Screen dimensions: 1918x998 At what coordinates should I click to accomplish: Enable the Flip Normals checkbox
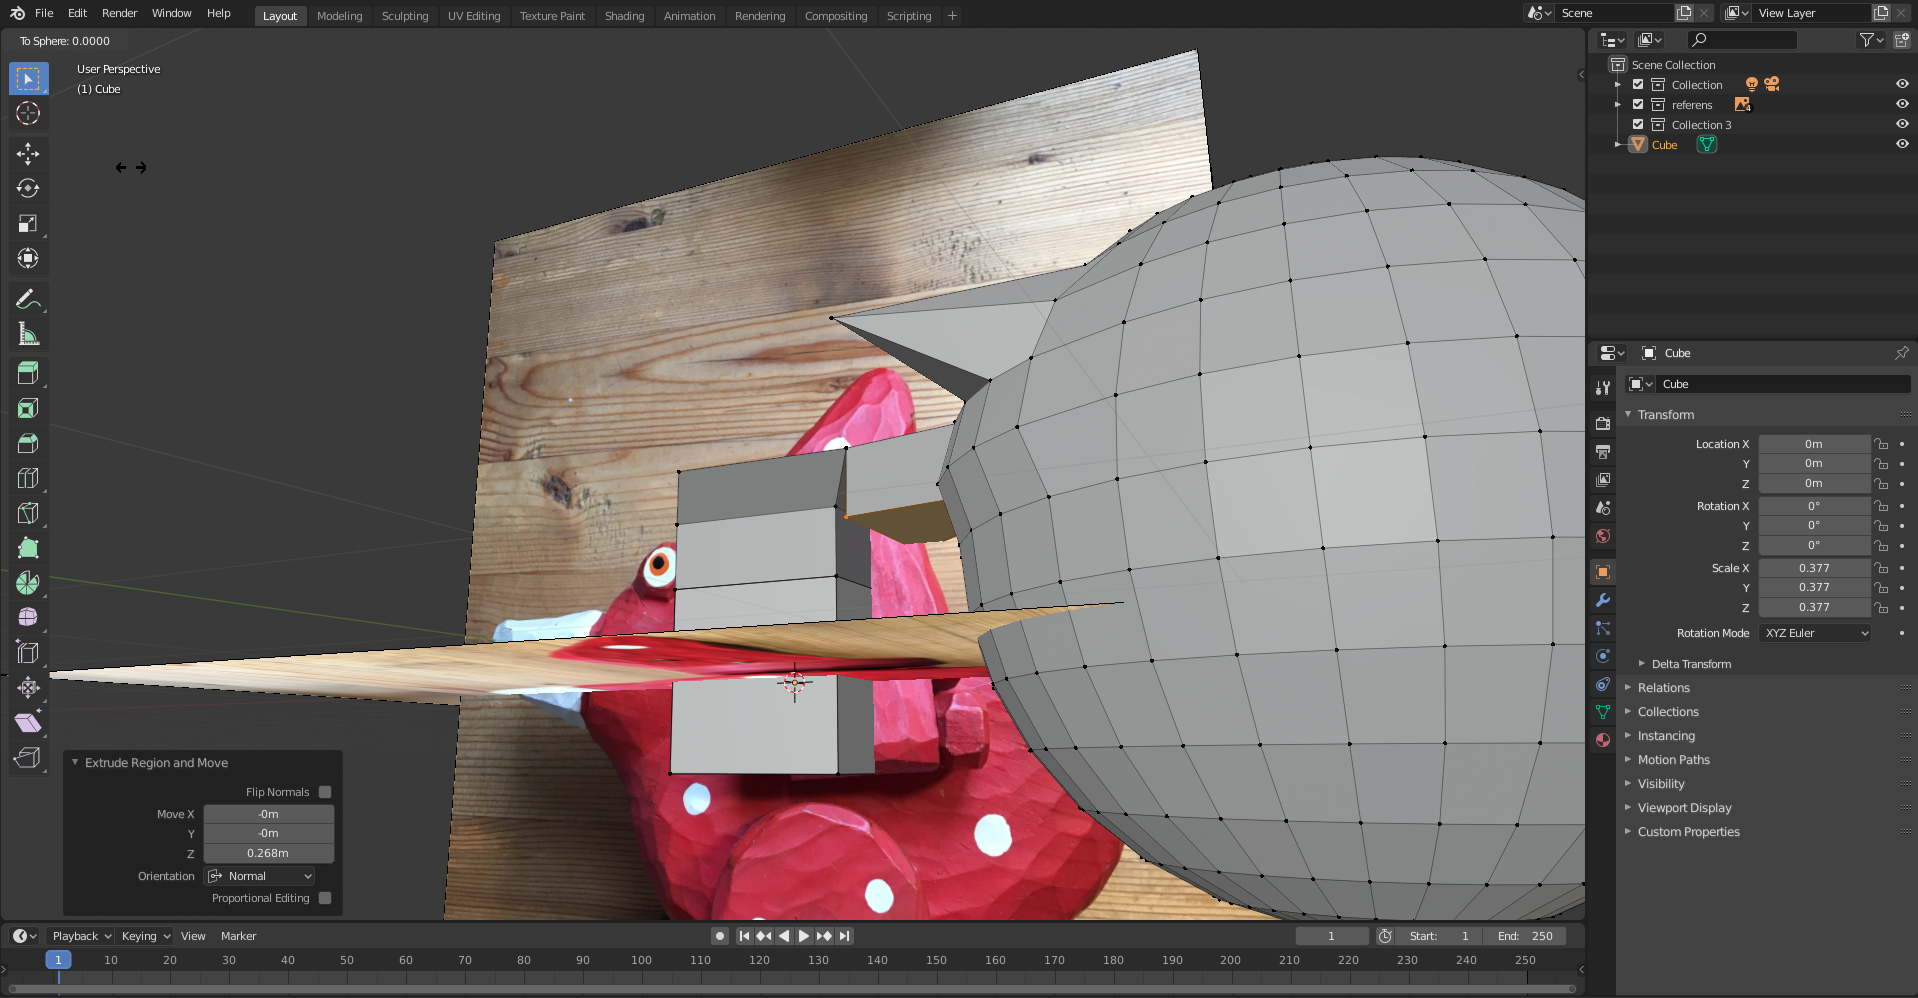click(x=325, y=792)
